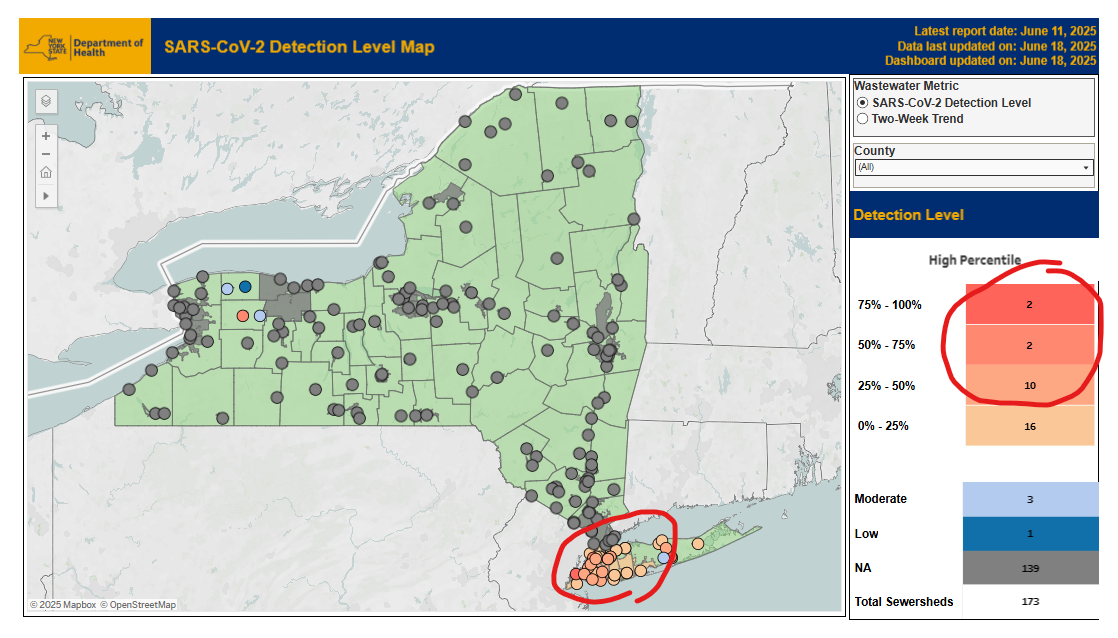Click the NY Department of Health logo
Screen dimensions: 1118x638
85,47
